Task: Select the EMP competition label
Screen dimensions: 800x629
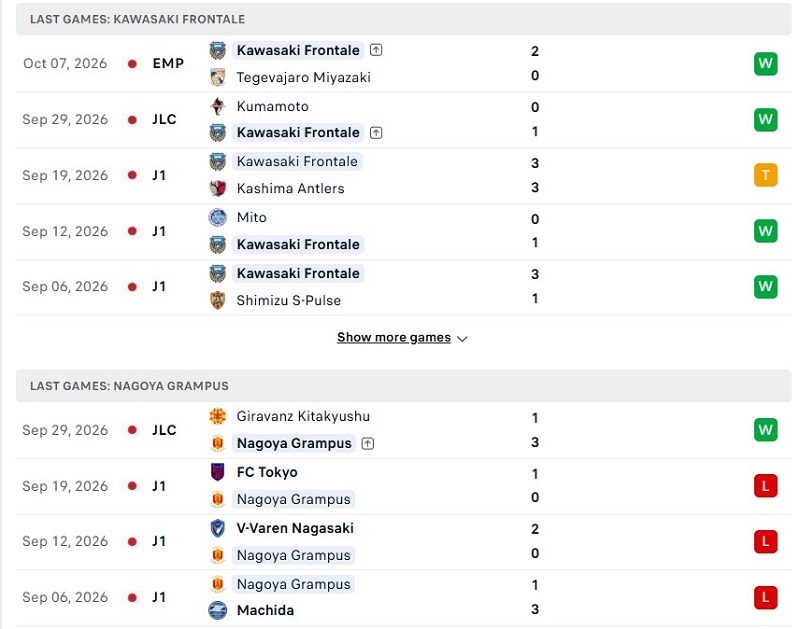Action: (x=168, y=63)
